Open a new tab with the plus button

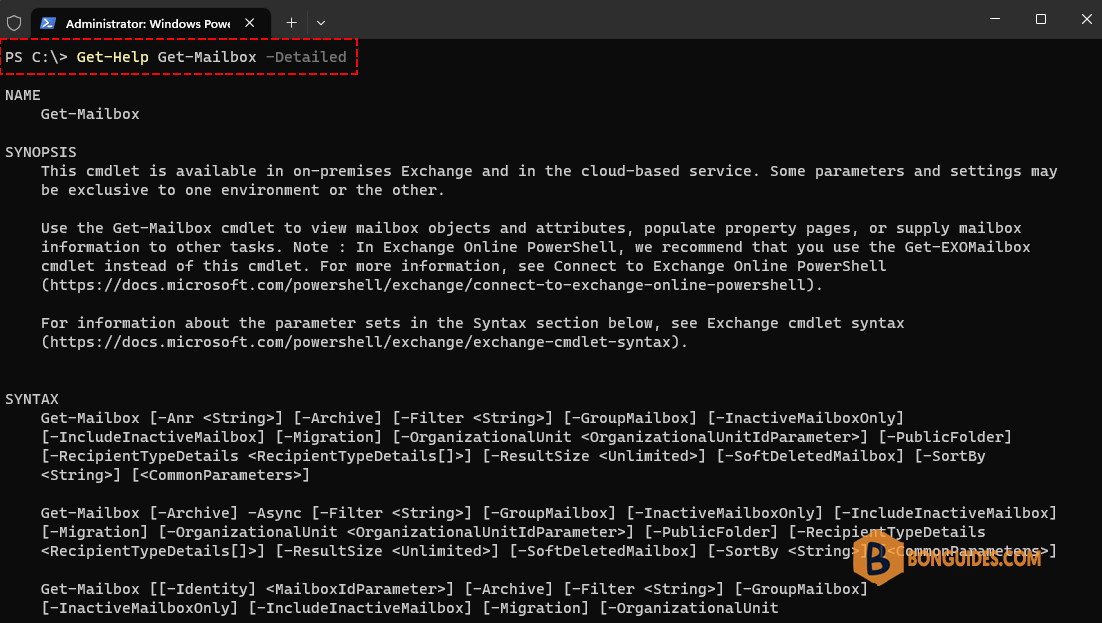(291, 23)
